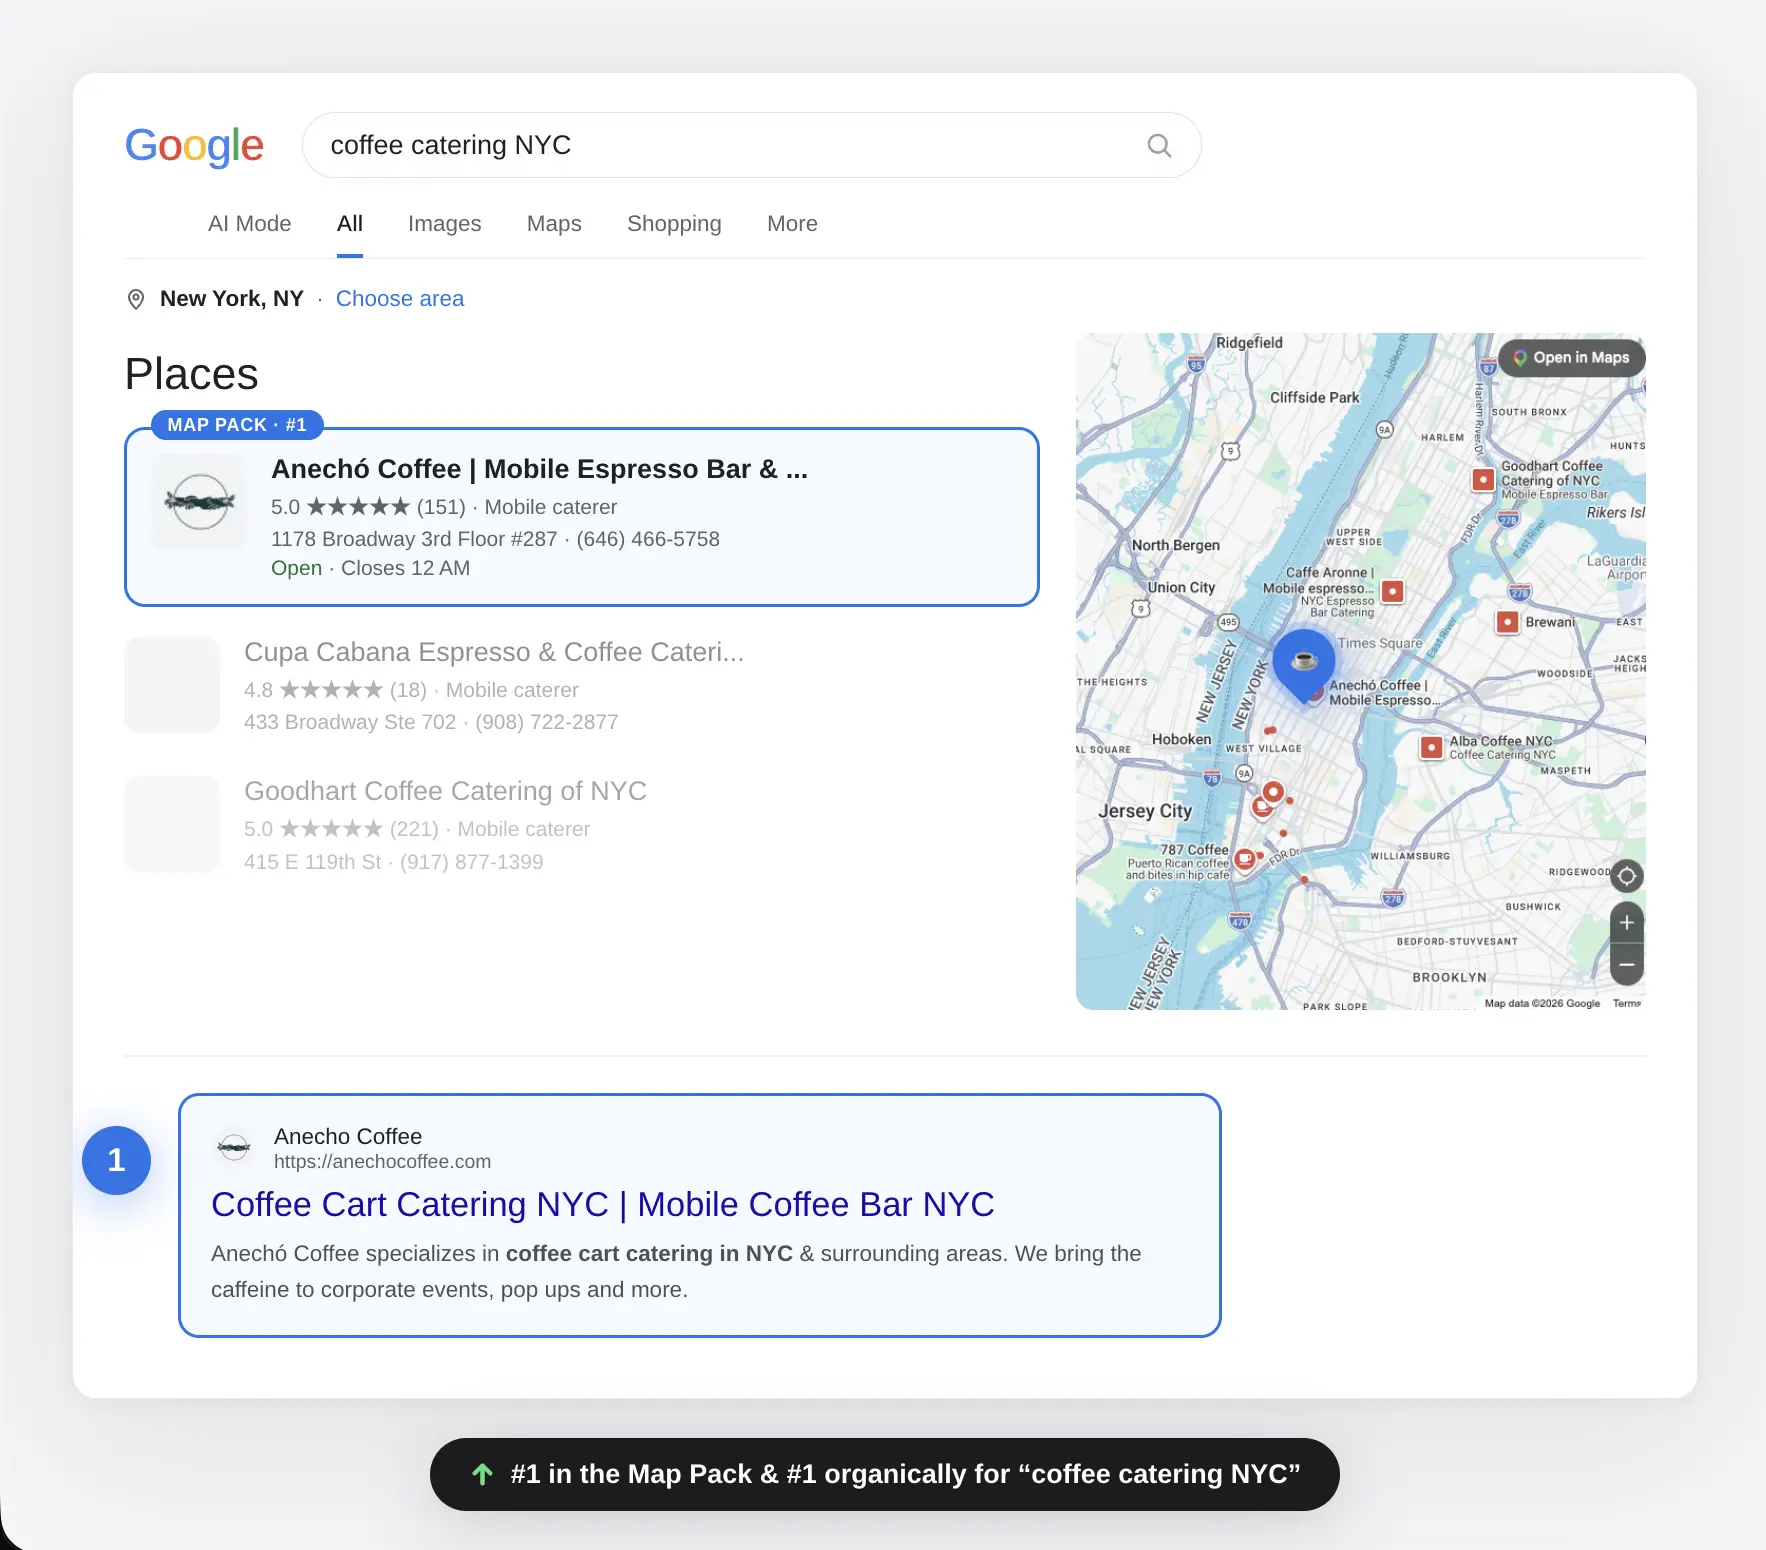Click the Google logo
This screenshot has width=1766, height=1550.
pos(194,146)
